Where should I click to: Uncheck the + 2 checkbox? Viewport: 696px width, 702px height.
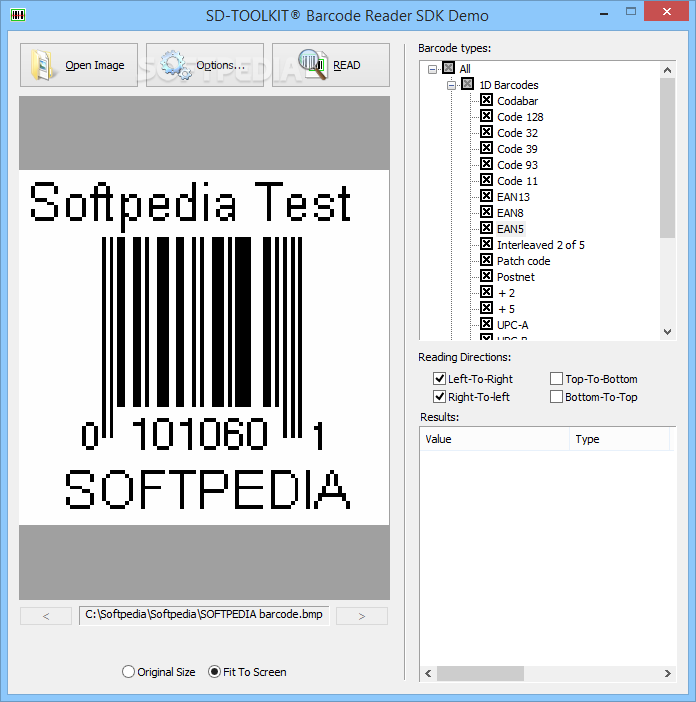pos(487,292)
